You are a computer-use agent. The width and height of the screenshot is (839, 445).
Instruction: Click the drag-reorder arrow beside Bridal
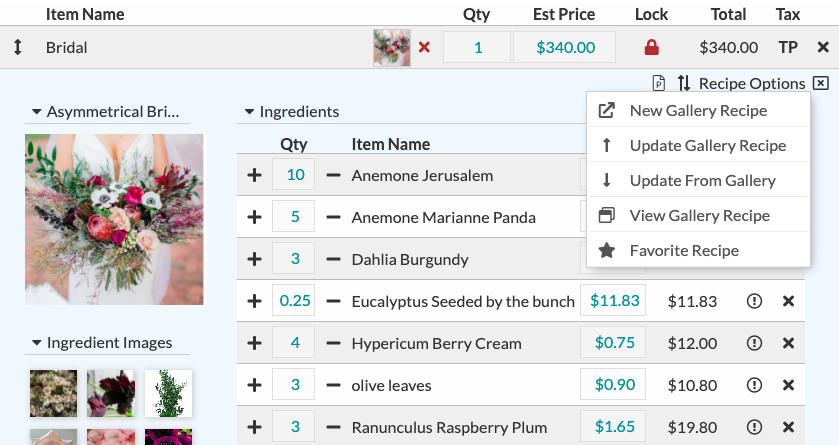[x=18, y=47]
